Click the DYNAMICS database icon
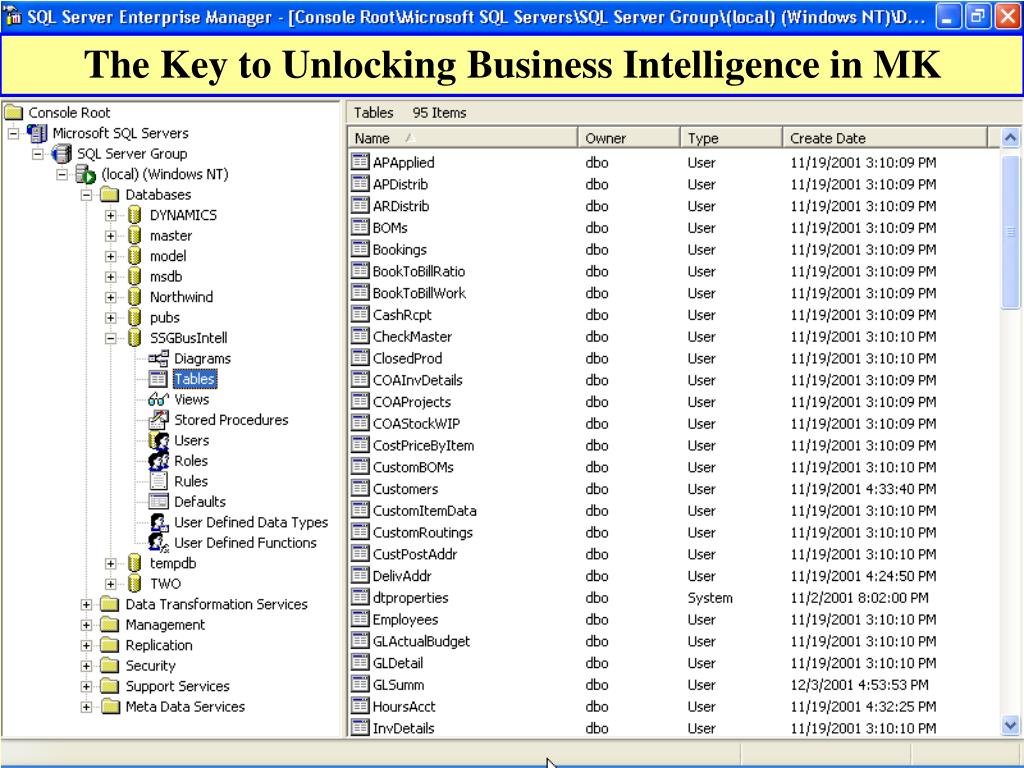The width and height of the screenshot is (1024, 768). click(135, 215)
